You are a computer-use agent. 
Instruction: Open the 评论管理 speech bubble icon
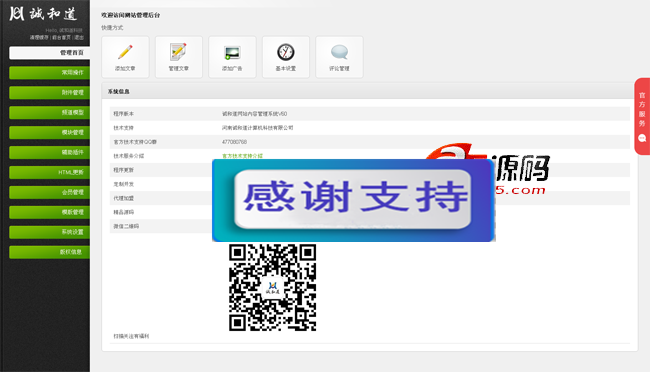[339, 52]
